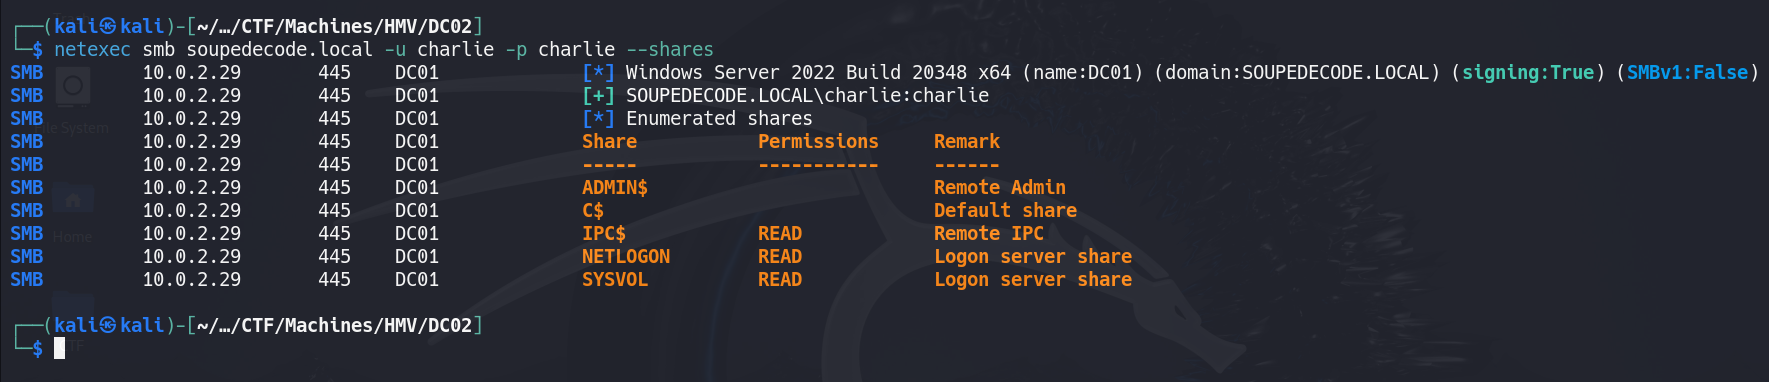The height and width of the screenshot is (382, 1769).
Task: Click the SYSVOL share entry
Action: (615, 279)
